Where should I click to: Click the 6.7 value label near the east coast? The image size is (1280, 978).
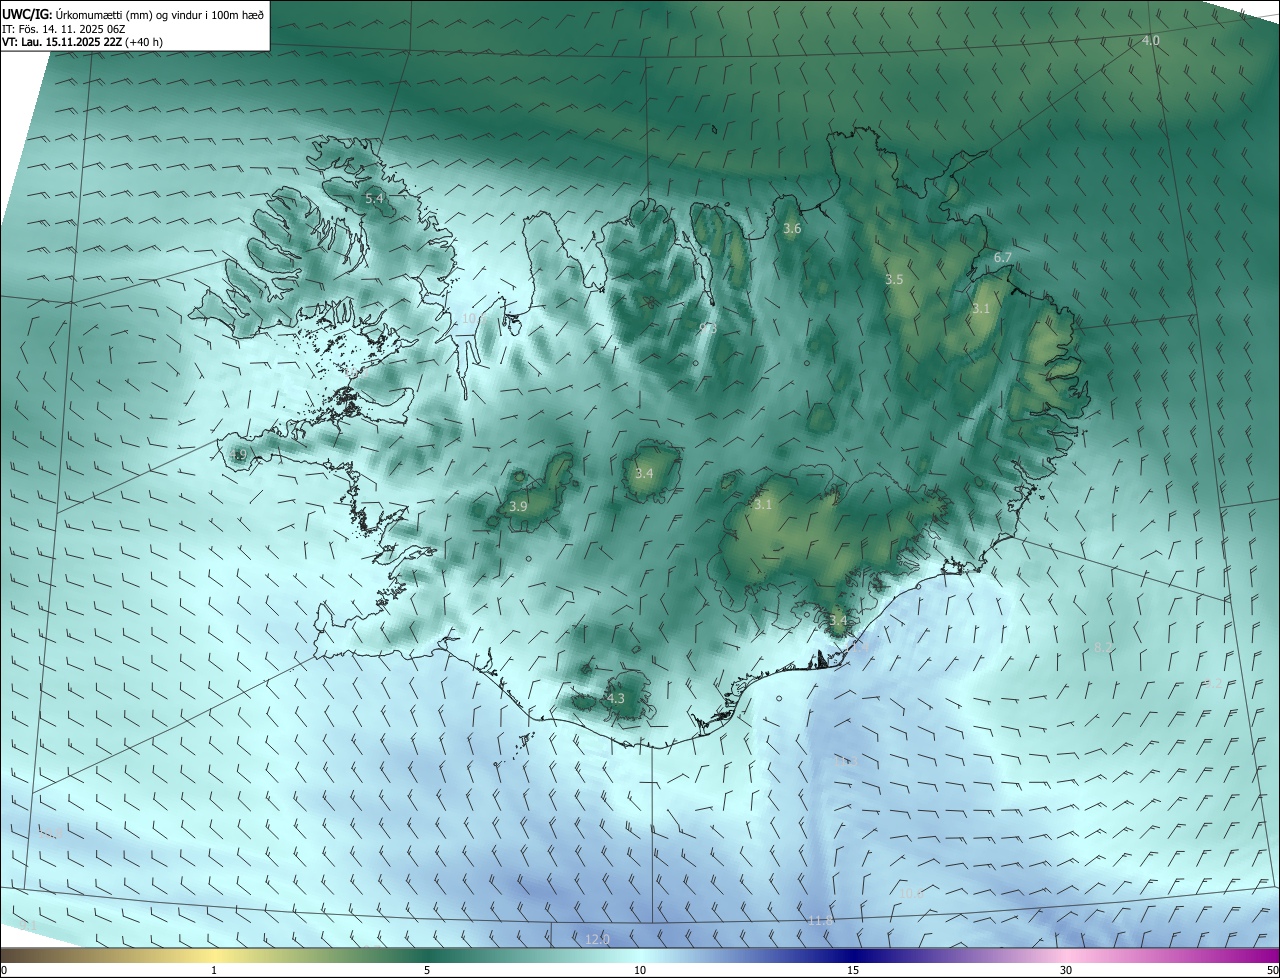click(x=1003, y=258)
